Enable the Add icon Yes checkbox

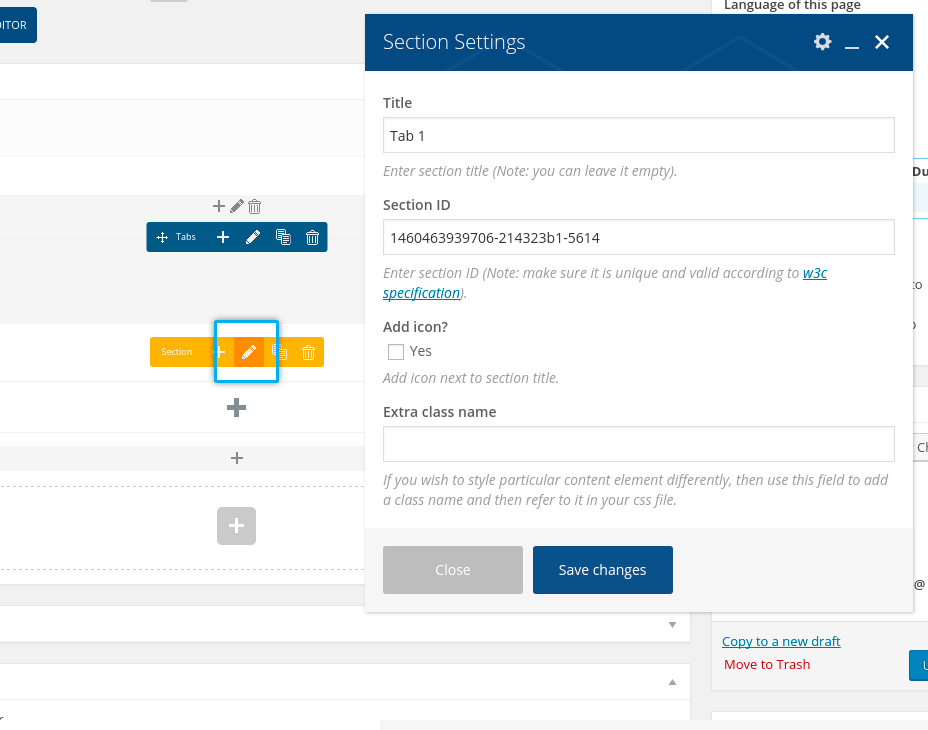tap(396, 351)
